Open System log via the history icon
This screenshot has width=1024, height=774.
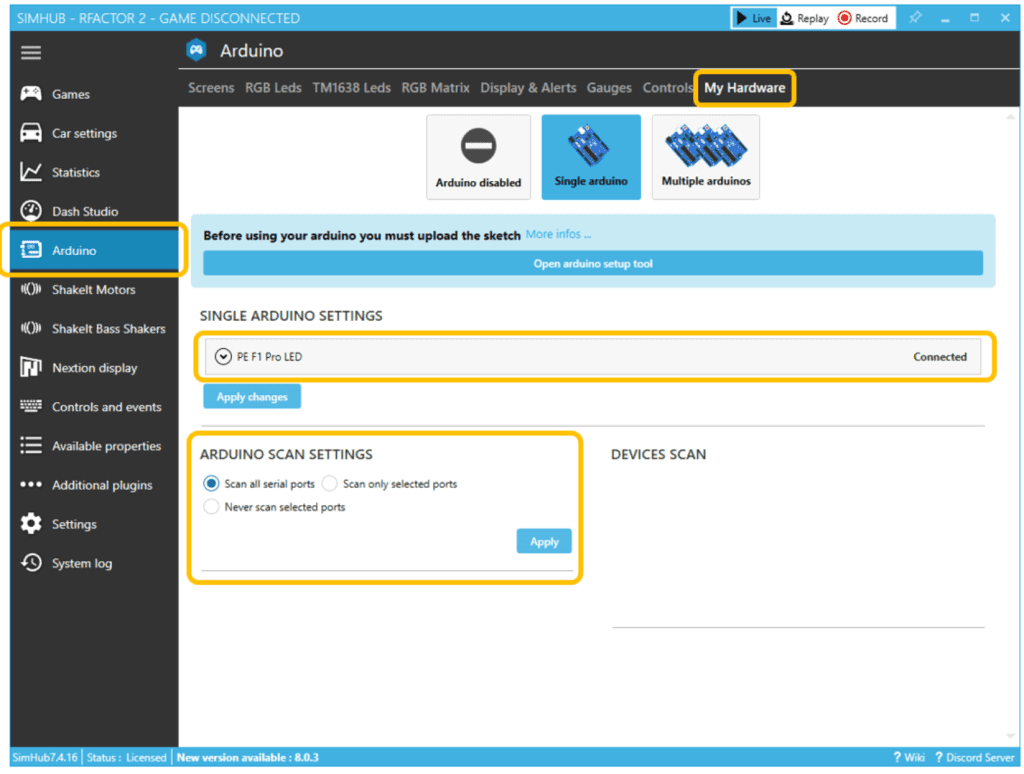coord(31,563)
